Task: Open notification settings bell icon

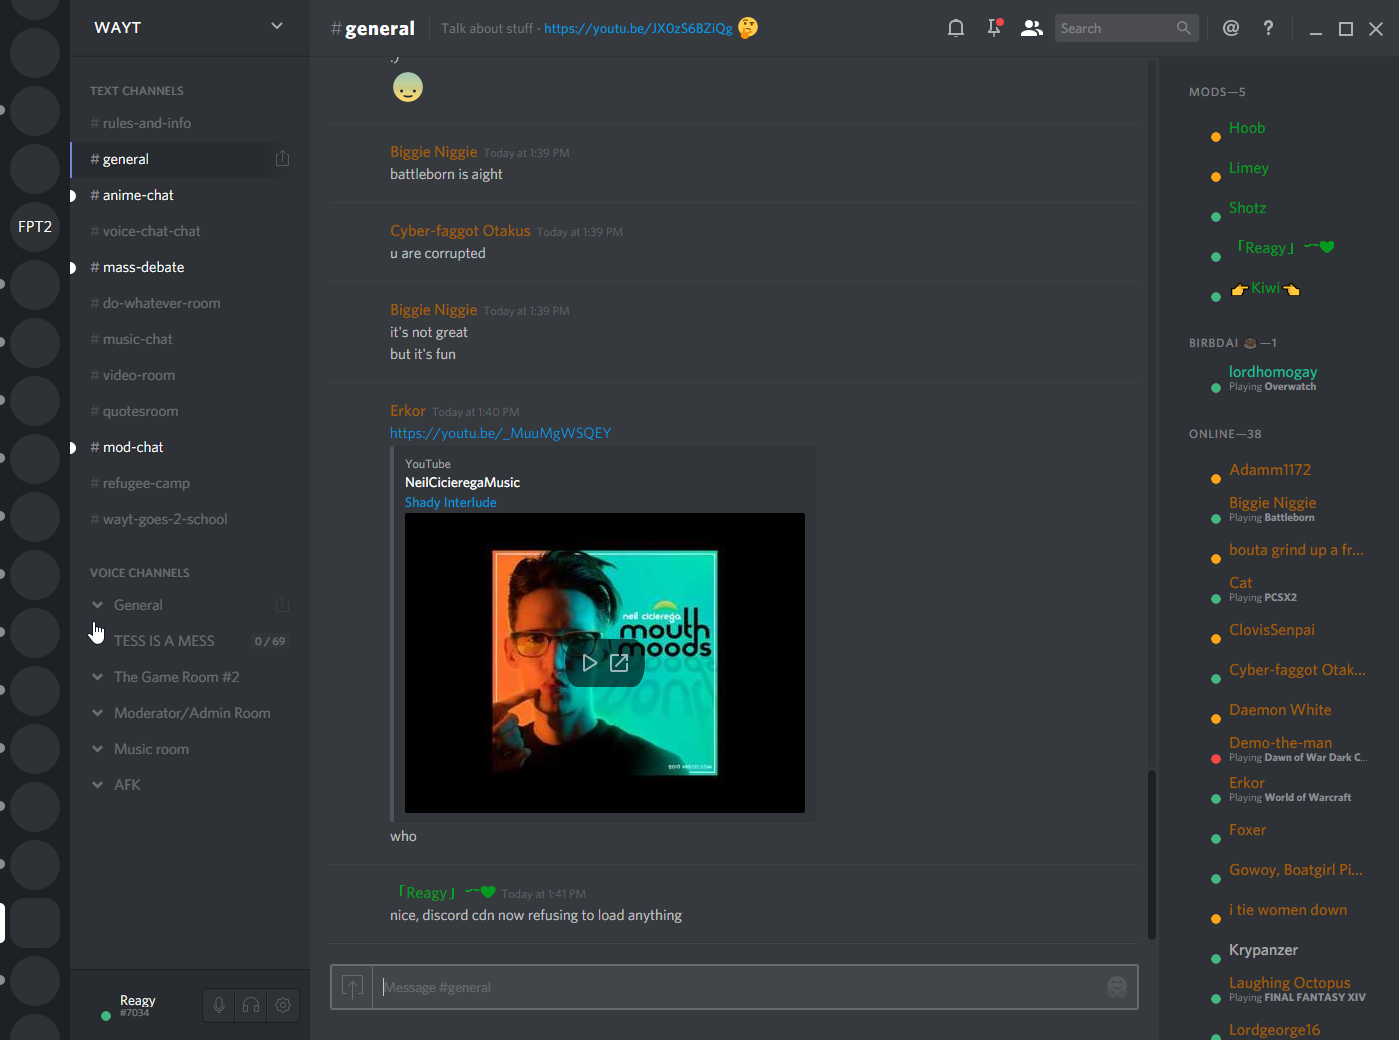Action: pos(956,28)
